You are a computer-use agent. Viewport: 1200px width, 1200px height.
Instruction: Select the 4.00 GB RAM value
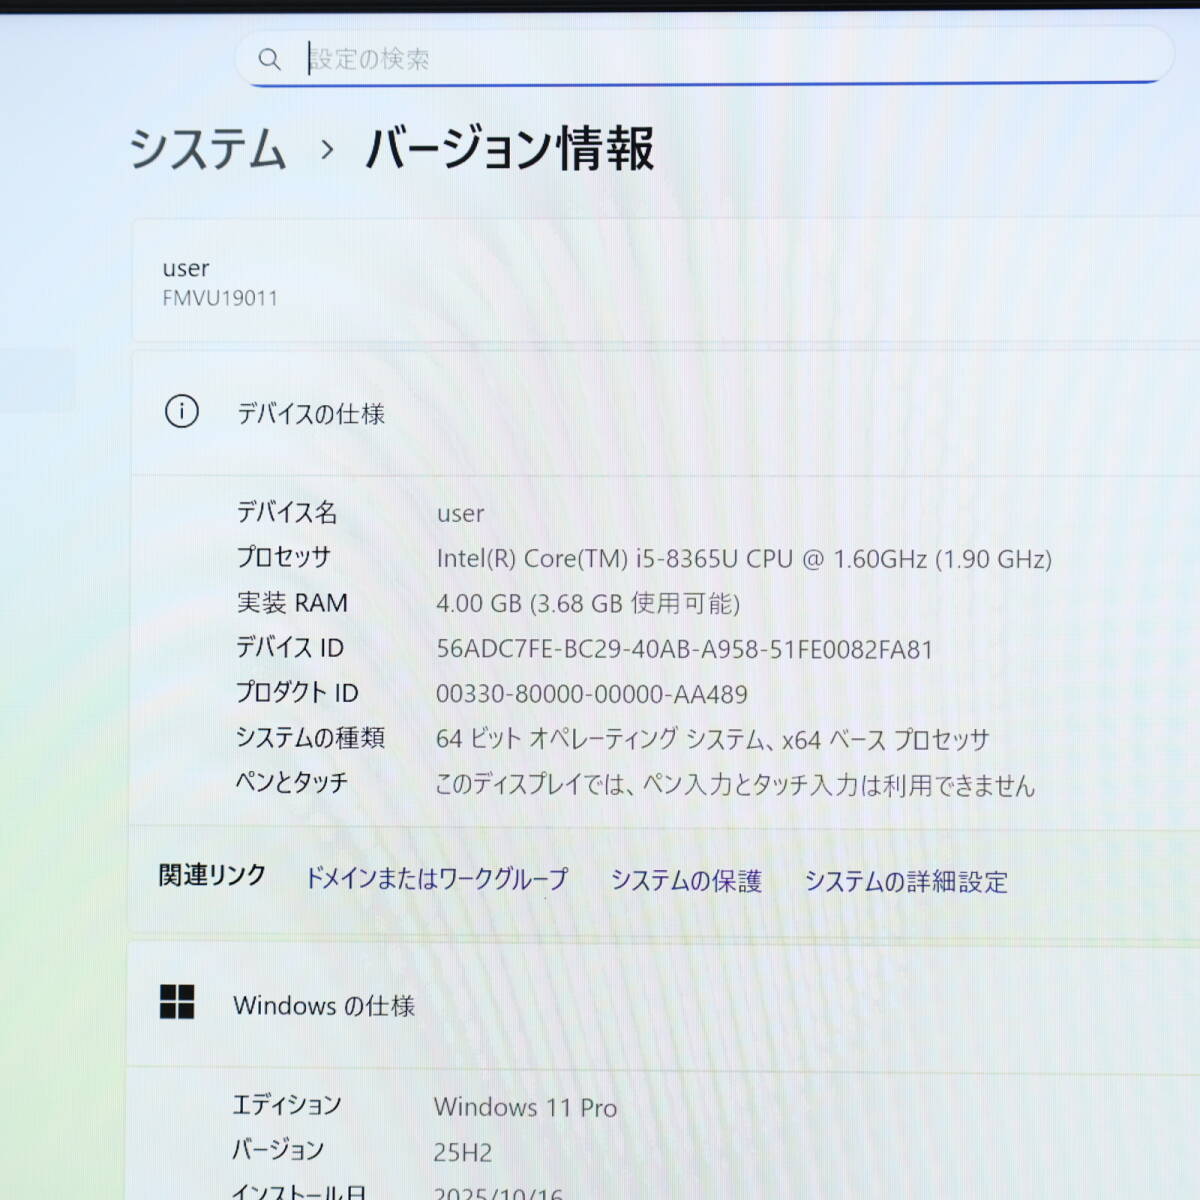pyautogui.click(x=588, y=604)
